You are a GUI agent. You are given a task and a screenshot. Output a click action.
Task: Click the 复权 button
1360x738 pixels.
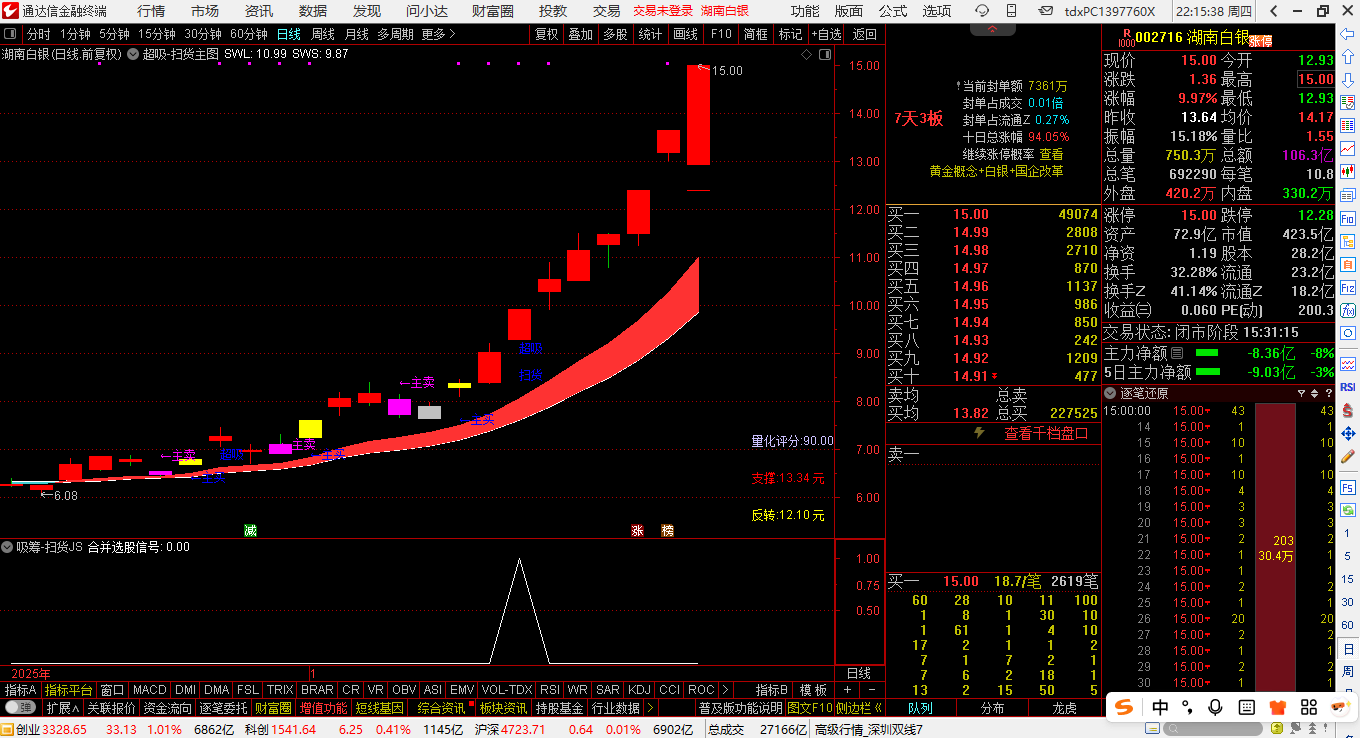point(546,33)
